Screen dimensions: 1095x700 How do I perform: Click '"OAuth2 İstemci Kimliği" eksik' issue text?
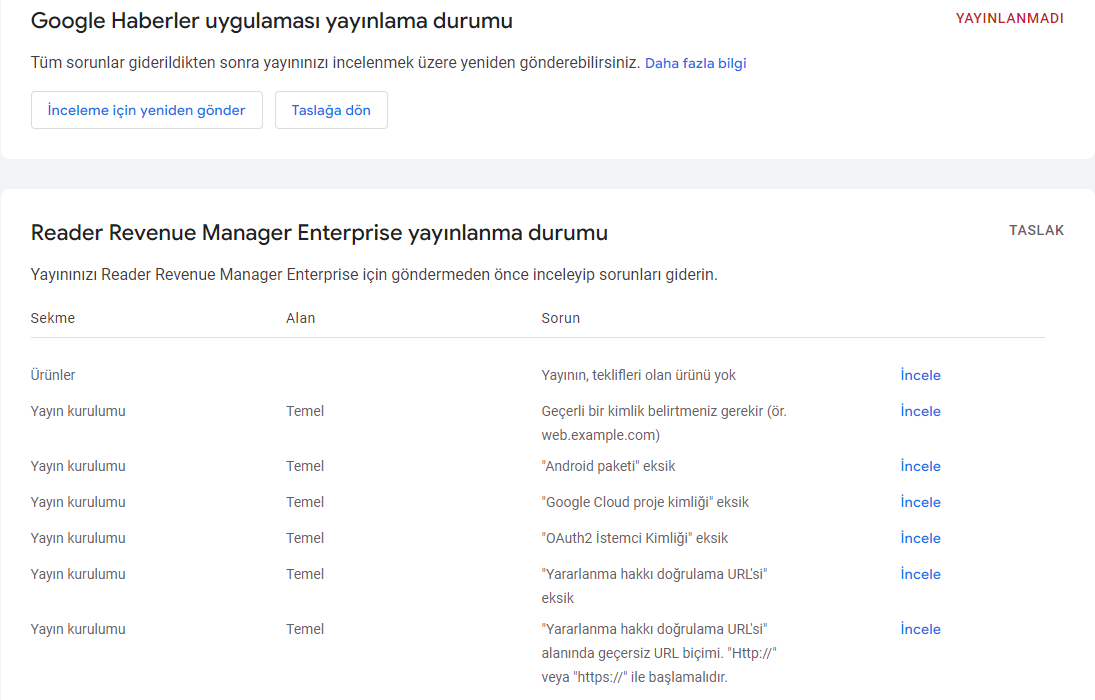coord(634,538)
